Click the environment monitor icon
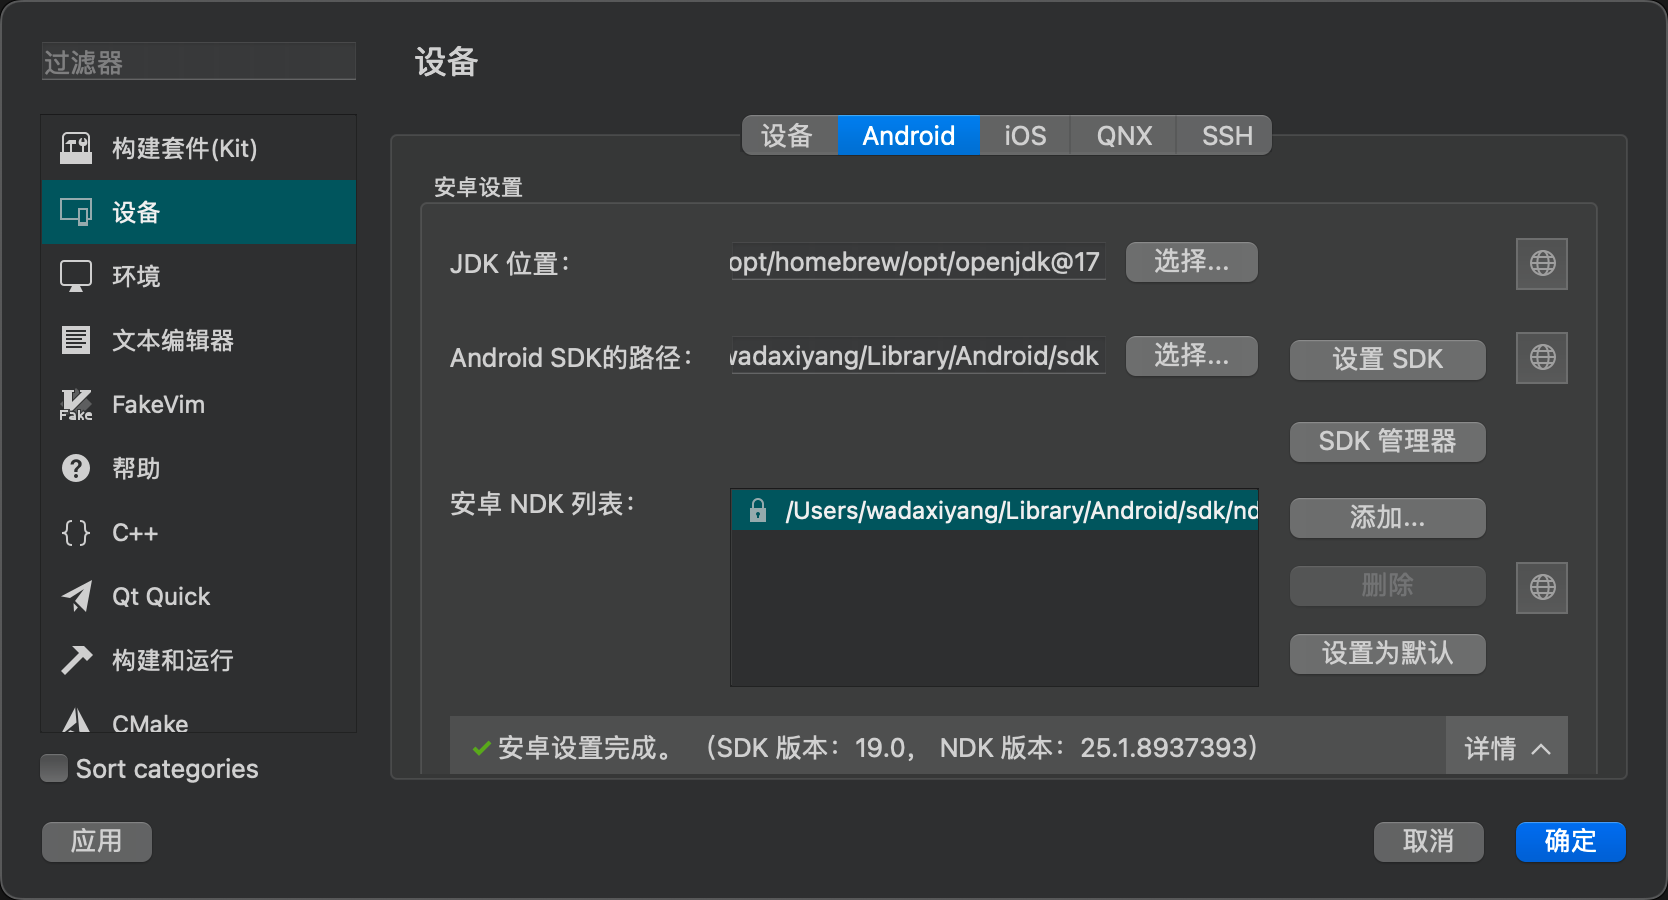This screenshot has height=900, width=1668. point(76,276)
